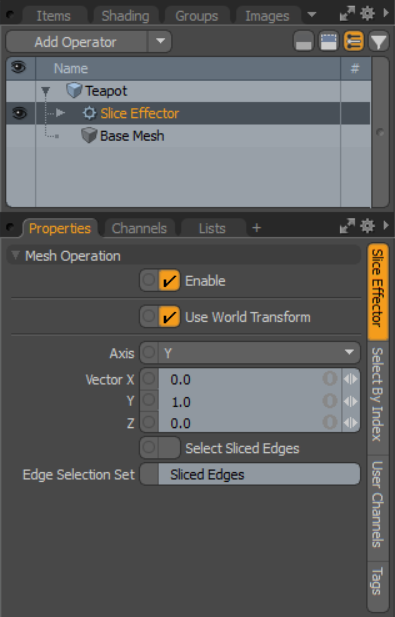The height and width of the screenshot is (617, 395).
Task: Expand the Slice Effector tree item
Action: pyautogui.click(x=60, y=113)
